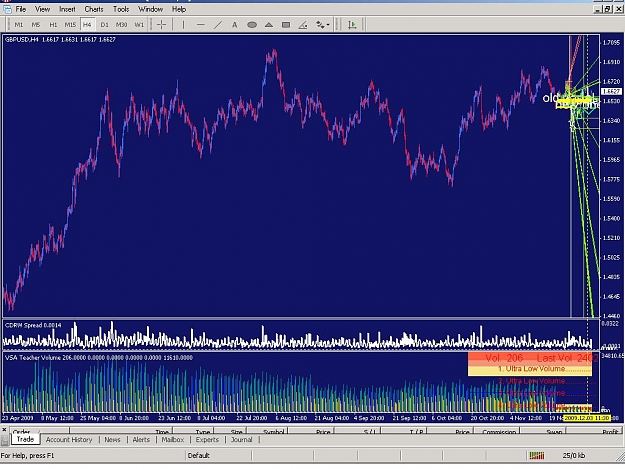
Task: Open the Trade tab in terminal
Action: pos(25,439)
